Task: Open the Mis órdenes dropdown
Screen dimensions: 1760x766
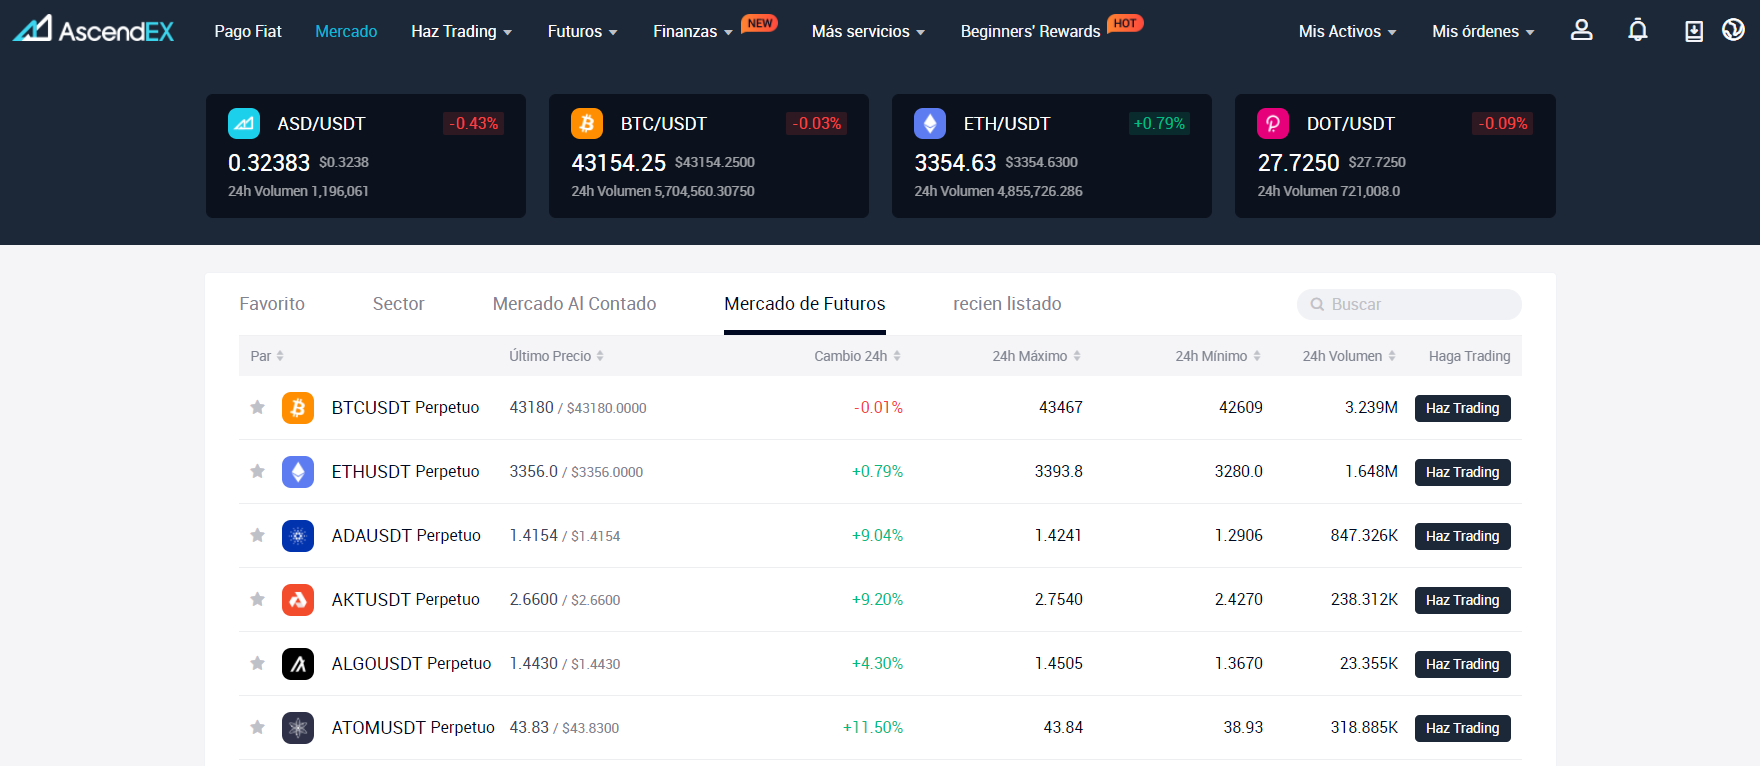Action: tap(1483, 32)
